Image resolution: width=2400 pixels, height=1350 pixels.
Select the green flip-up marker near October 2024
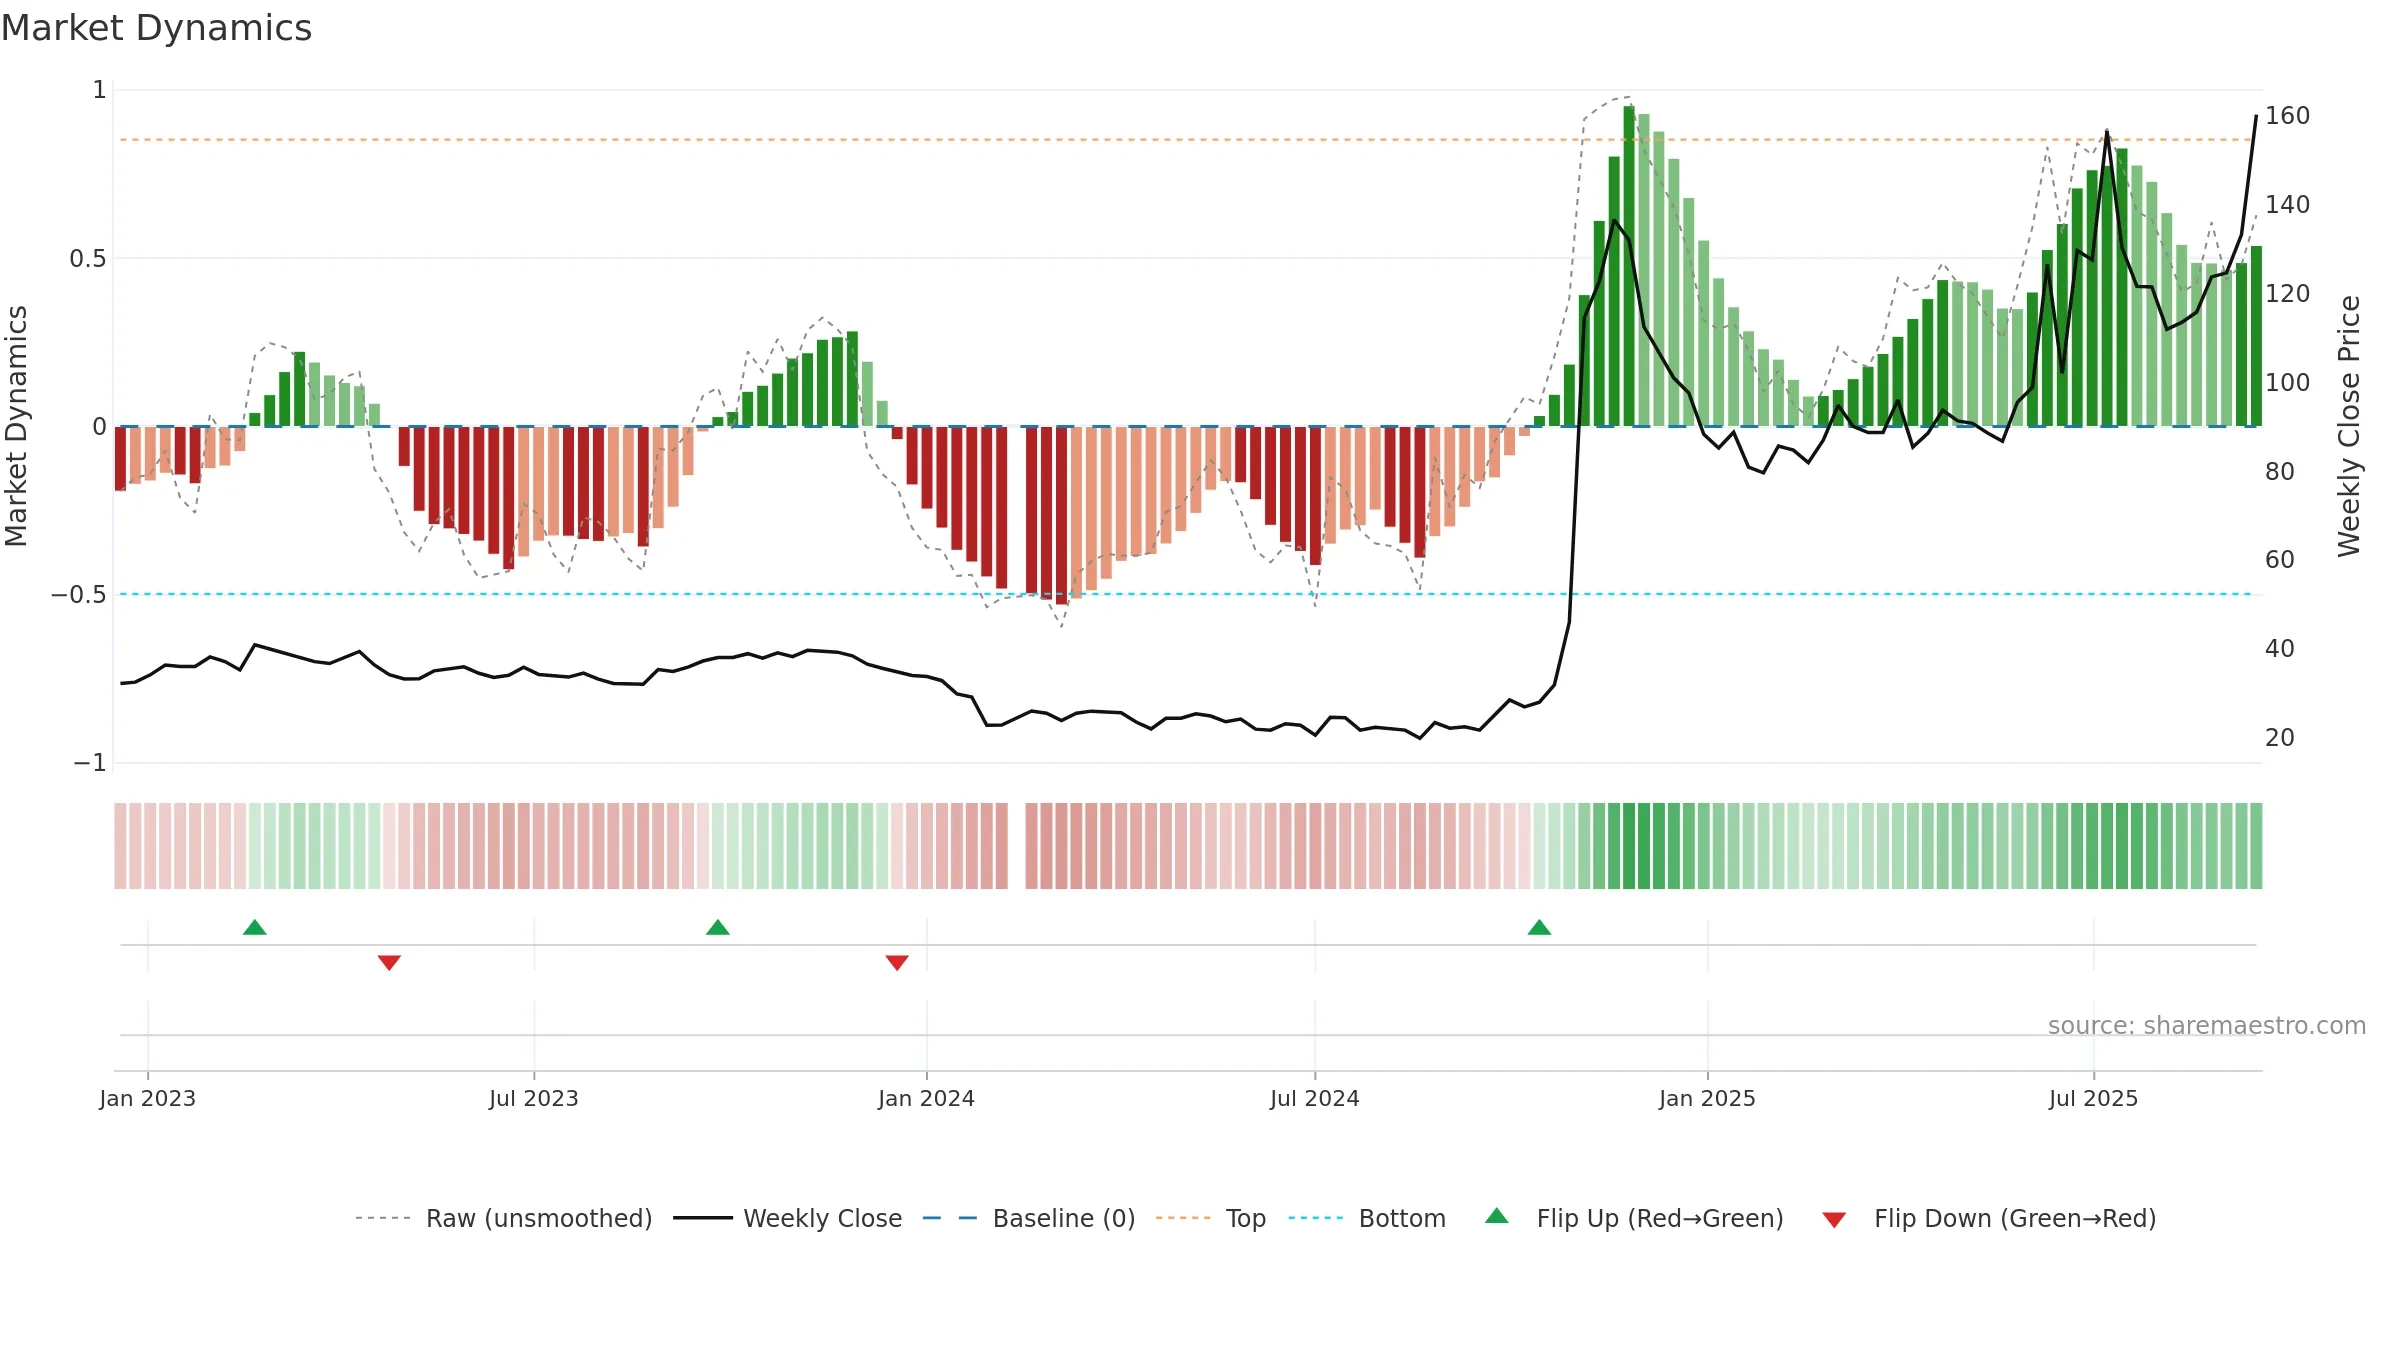pyautogui.click(x=1540, y=927)
